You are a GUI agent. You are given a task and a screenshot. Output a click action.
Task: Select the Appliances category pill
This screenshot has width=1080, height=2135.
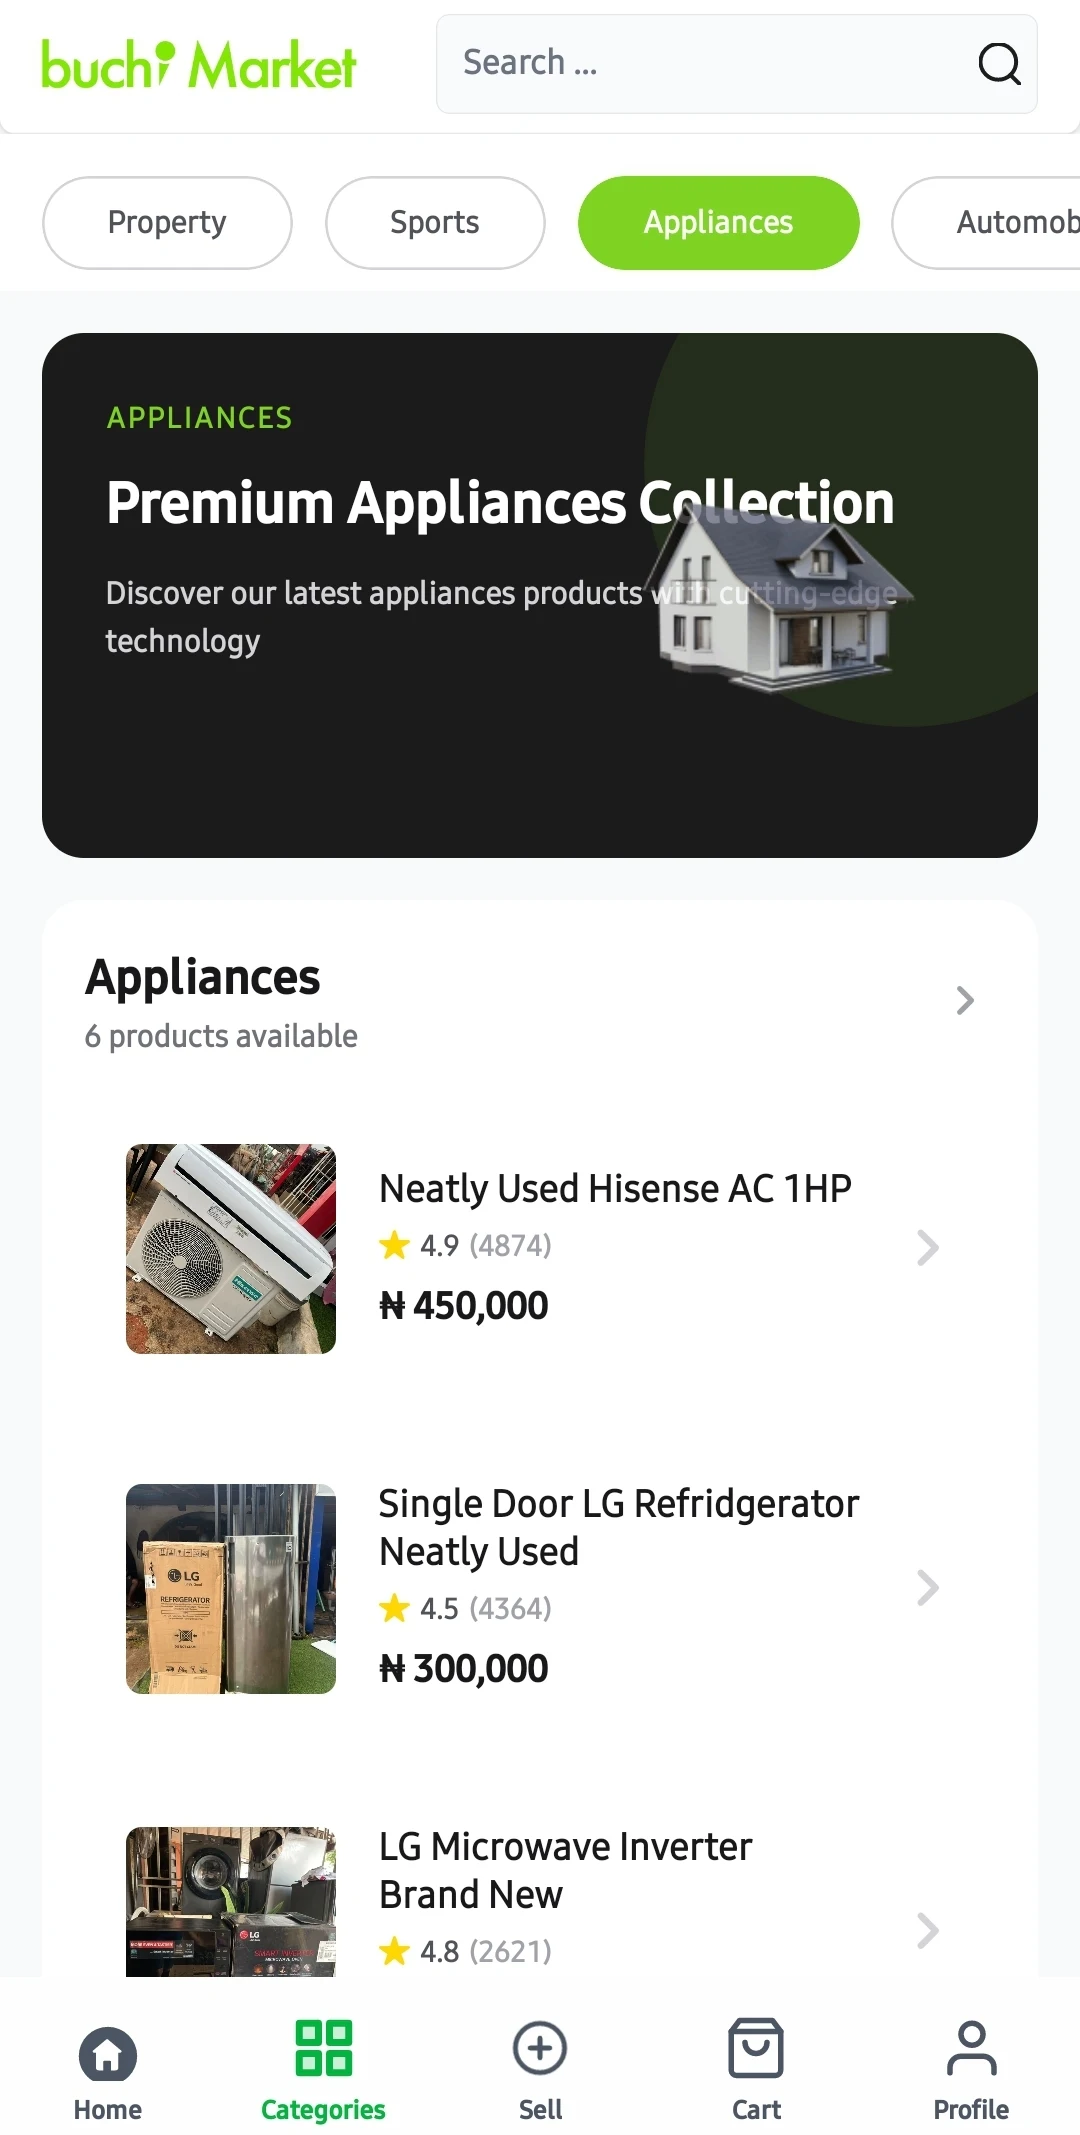pos(718,223)
